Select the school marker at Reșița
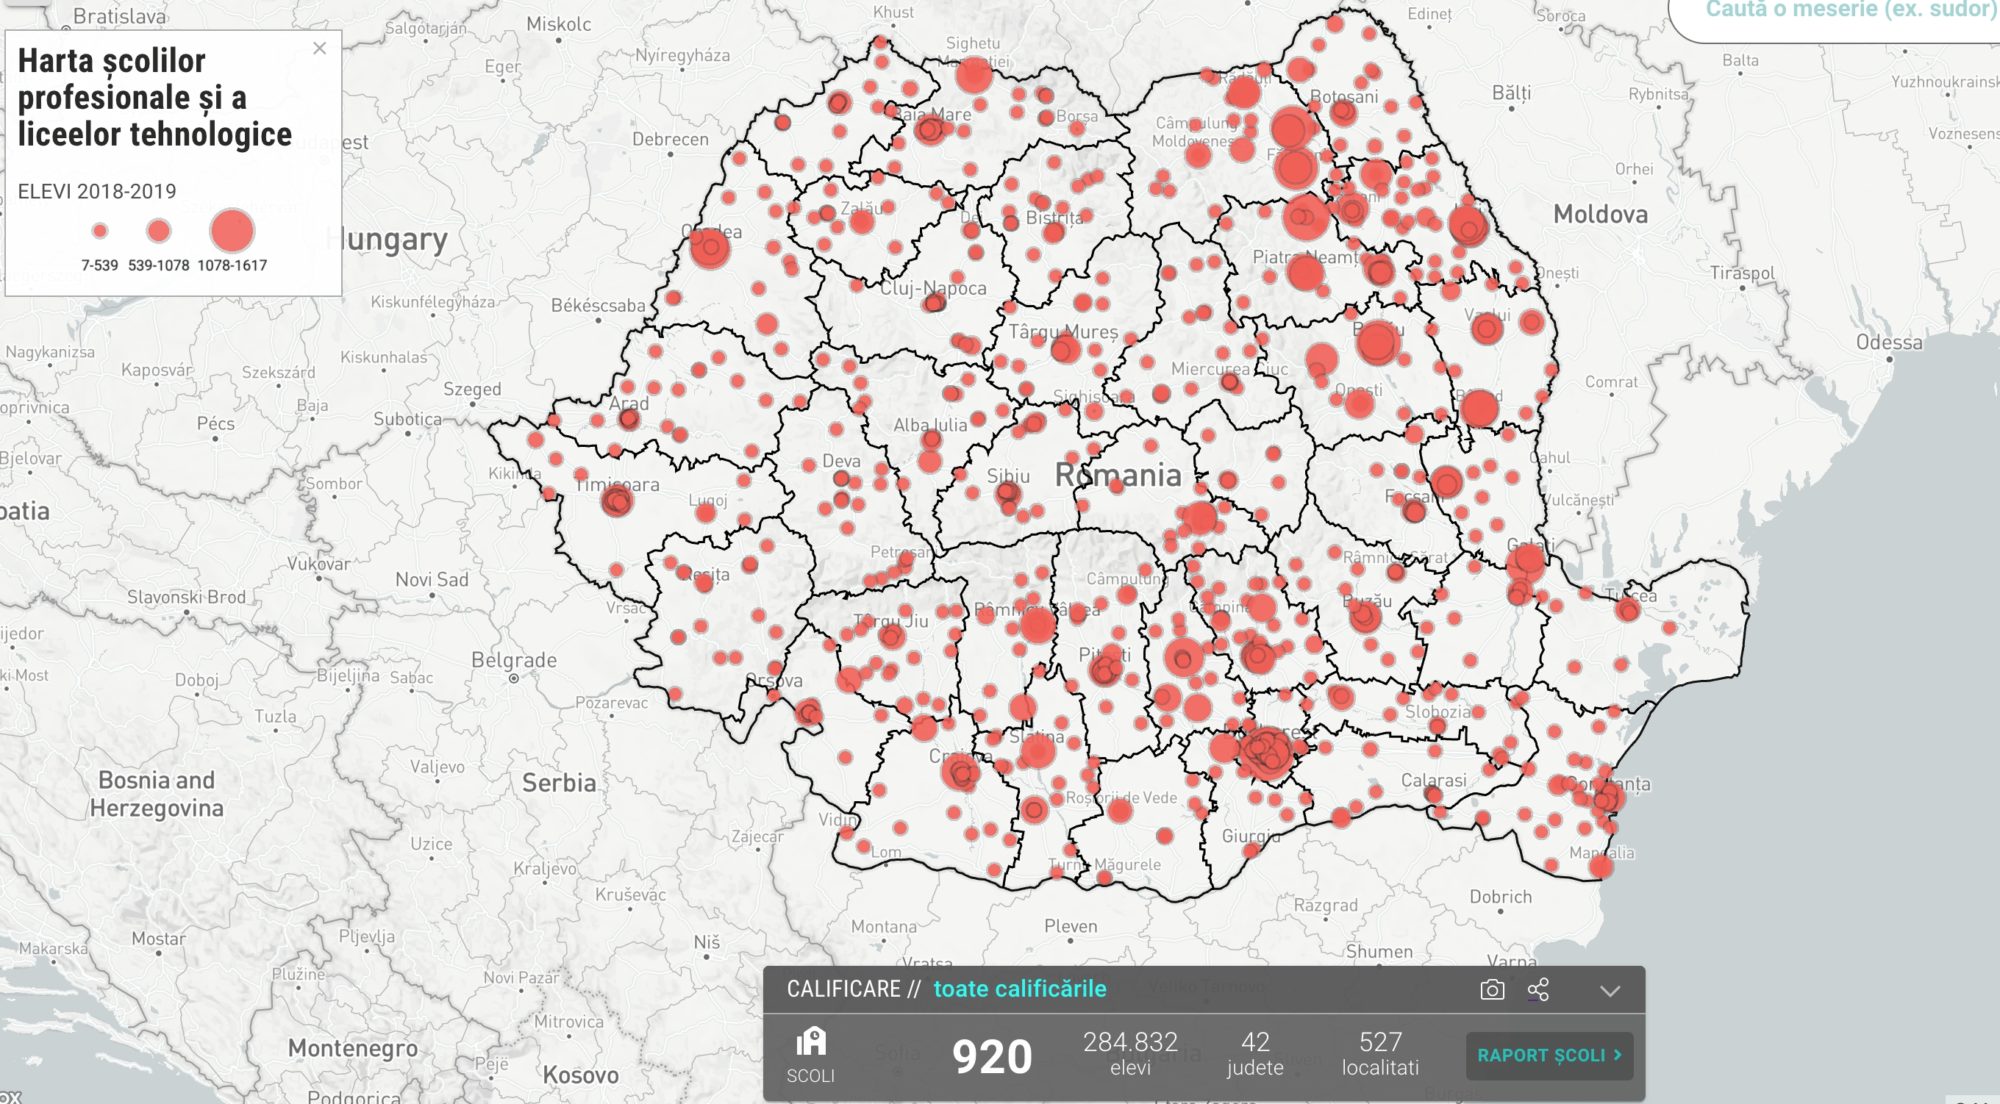Screen dimensions: 2000x1104 704,582
